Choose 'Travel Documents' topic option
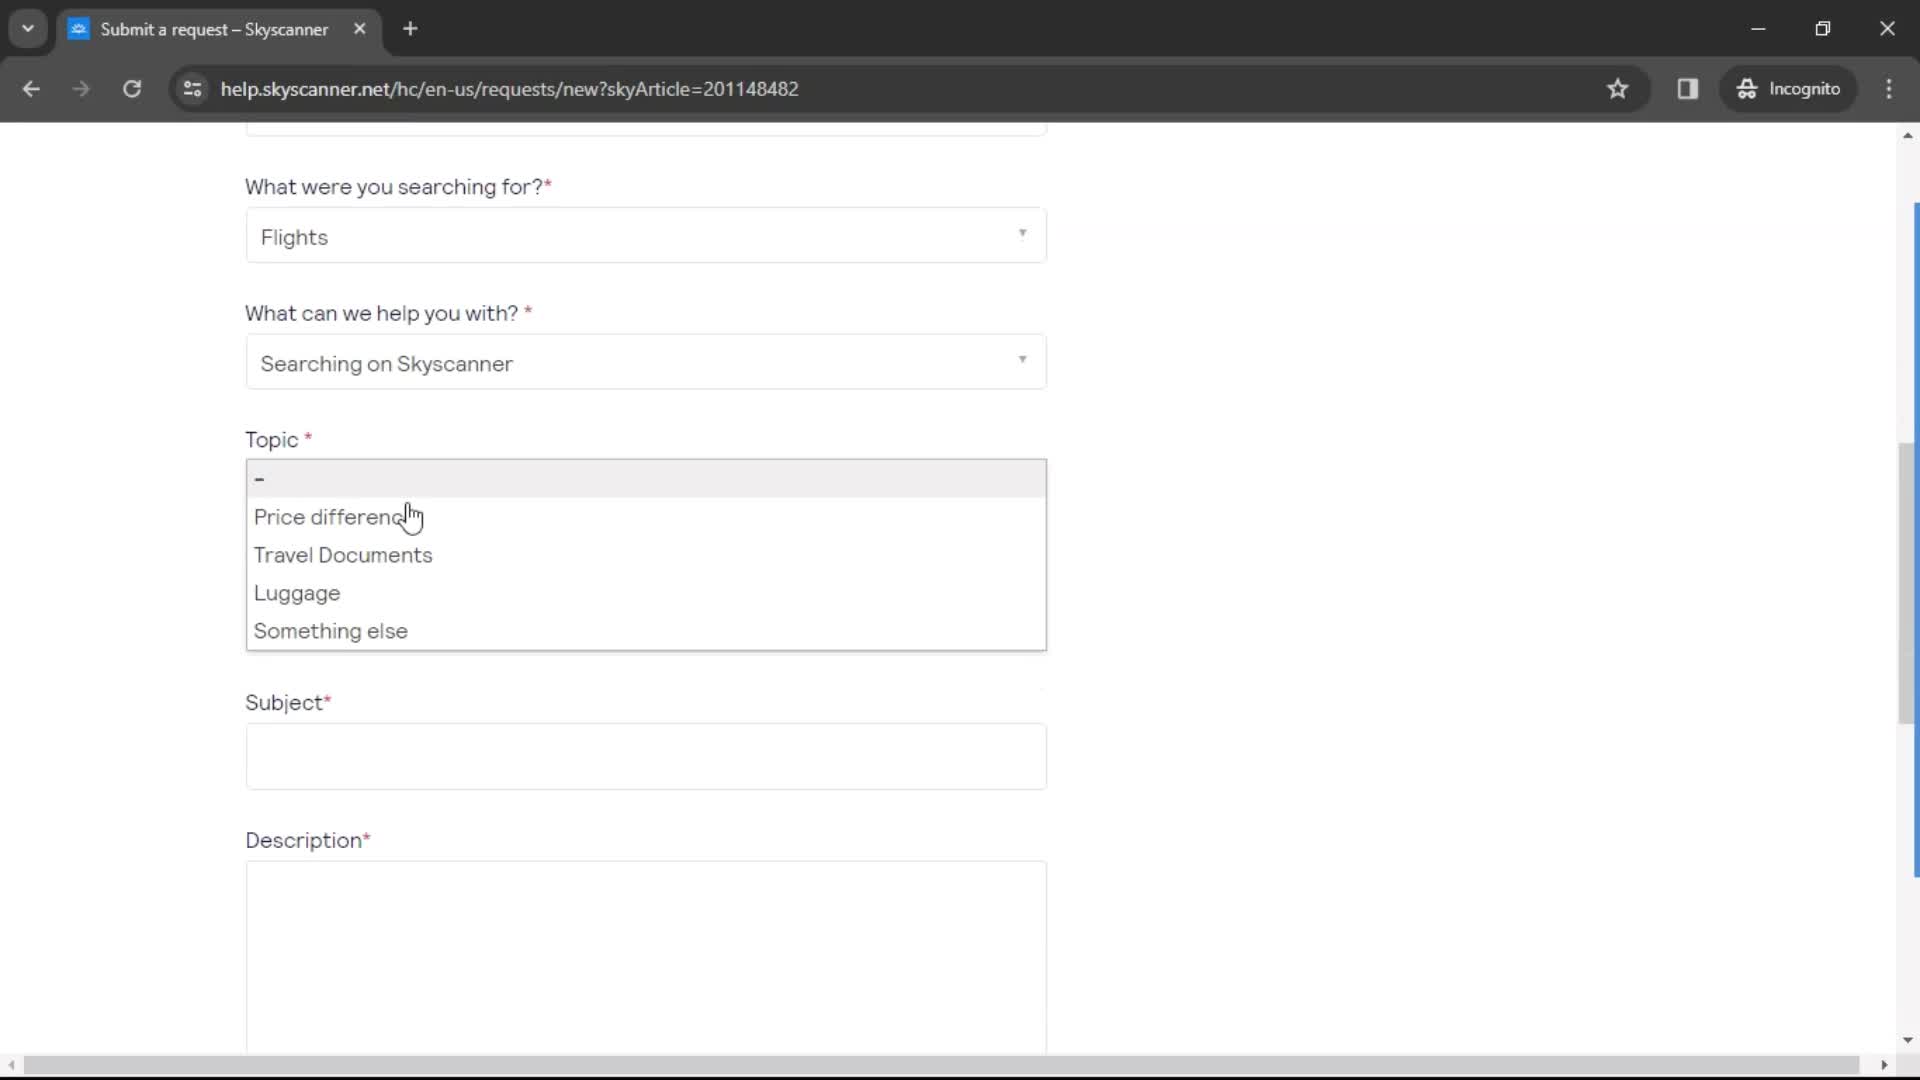1920x1080 pixels. pyautogui.click(x=646, y=555)
